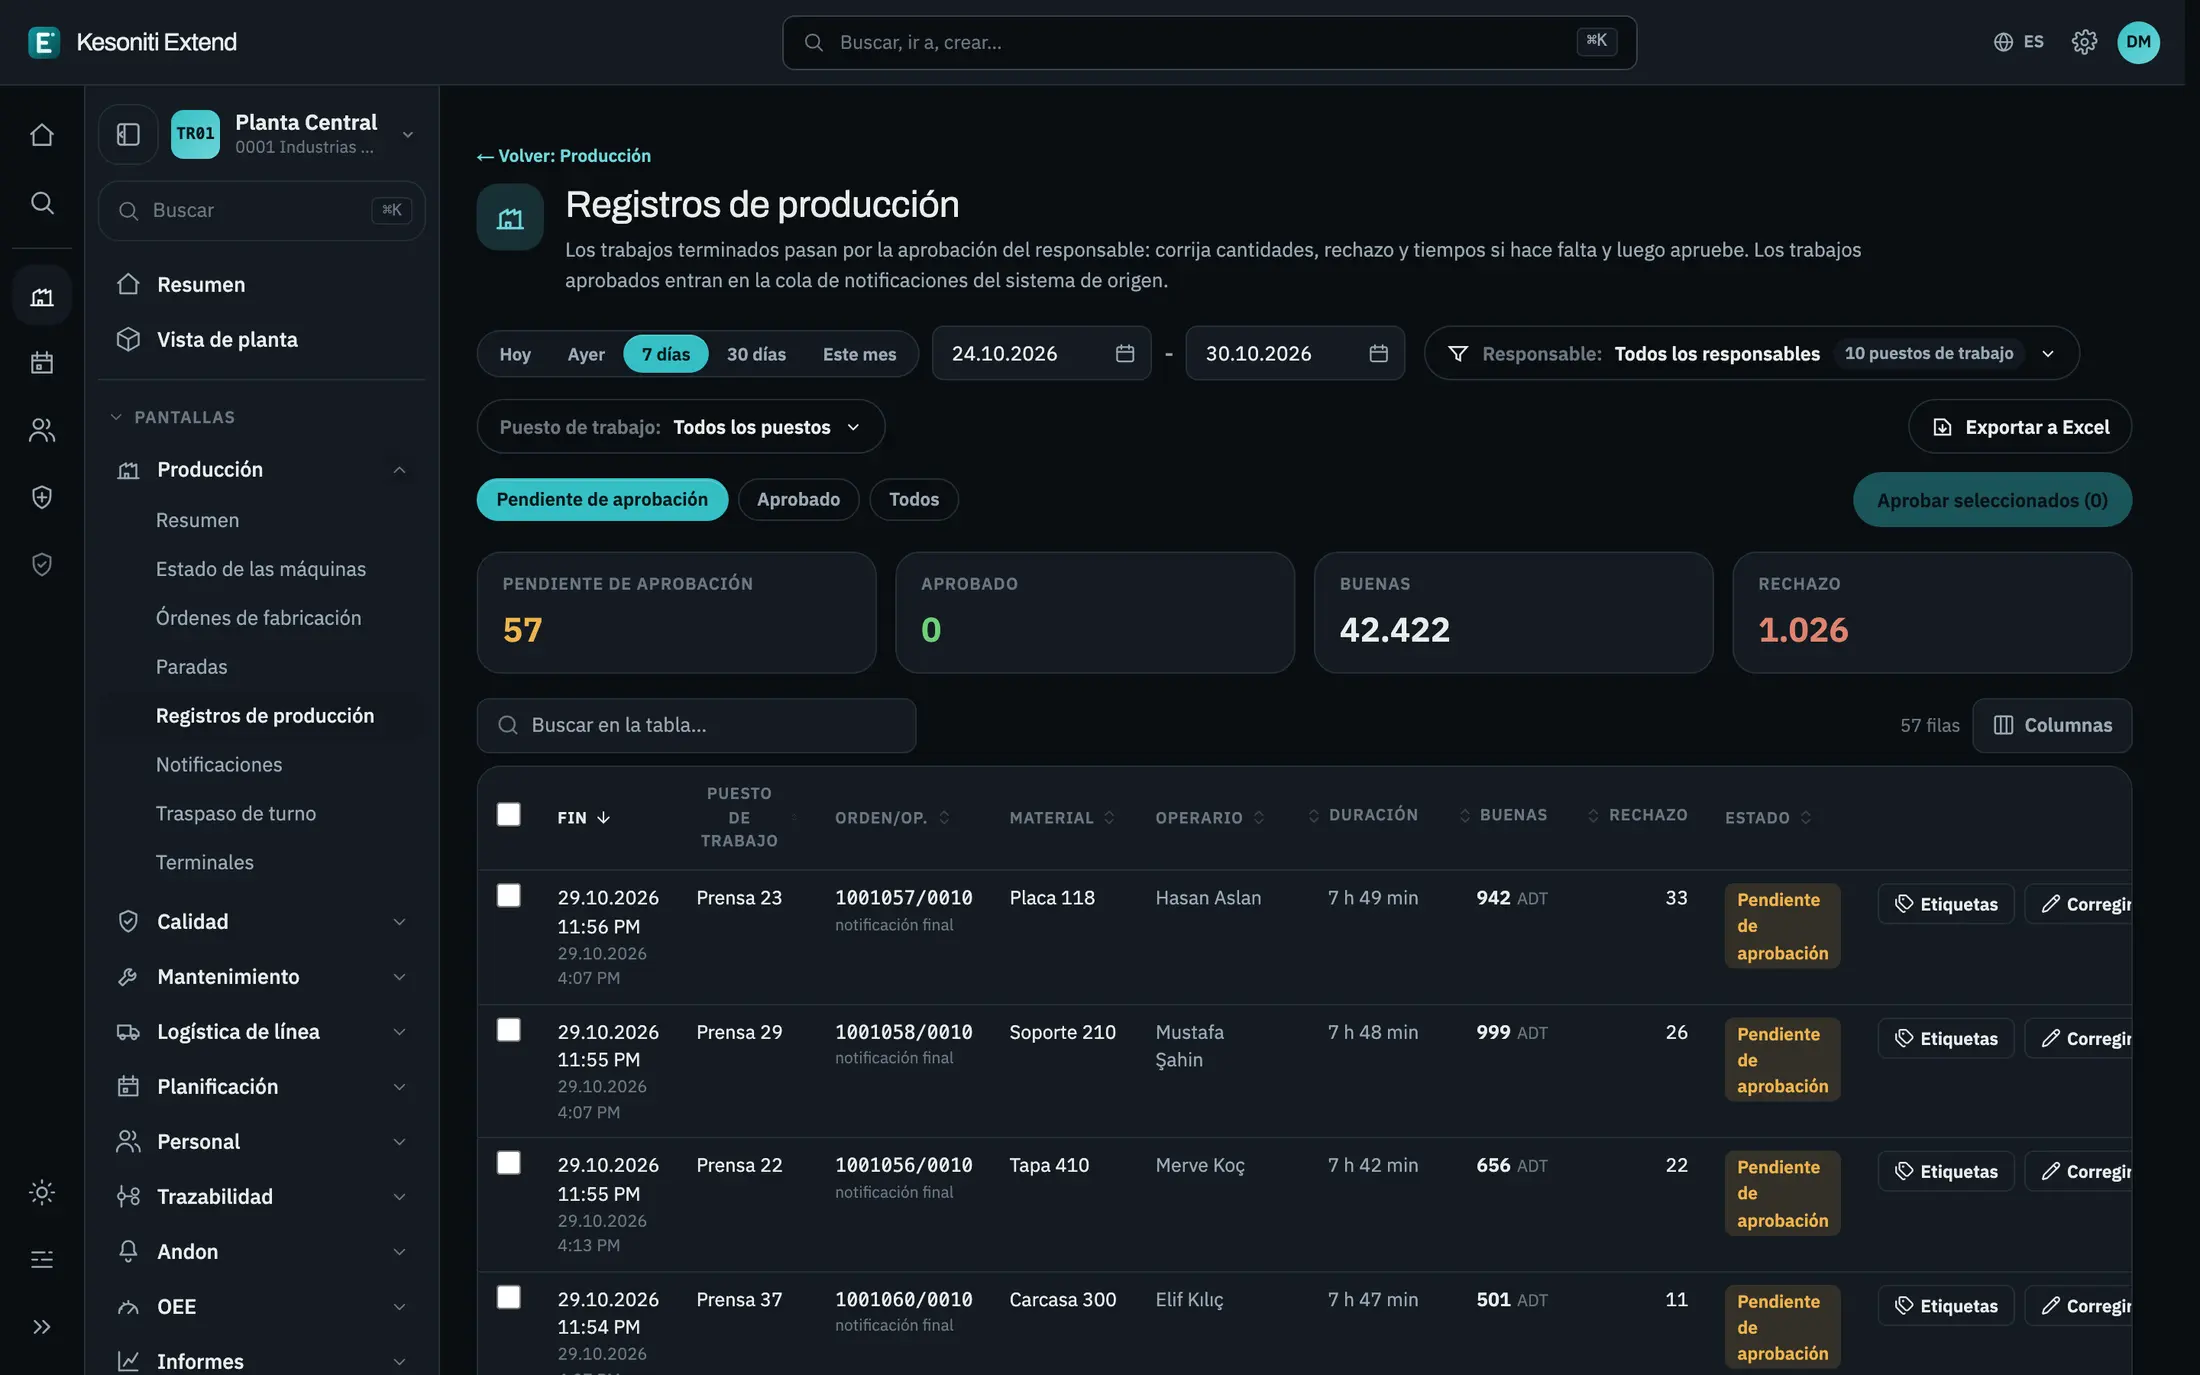Toggle the select-all header checkbox
Image resolution: width=2200 pixels, height=1375 pixels.
pos(508,814)
